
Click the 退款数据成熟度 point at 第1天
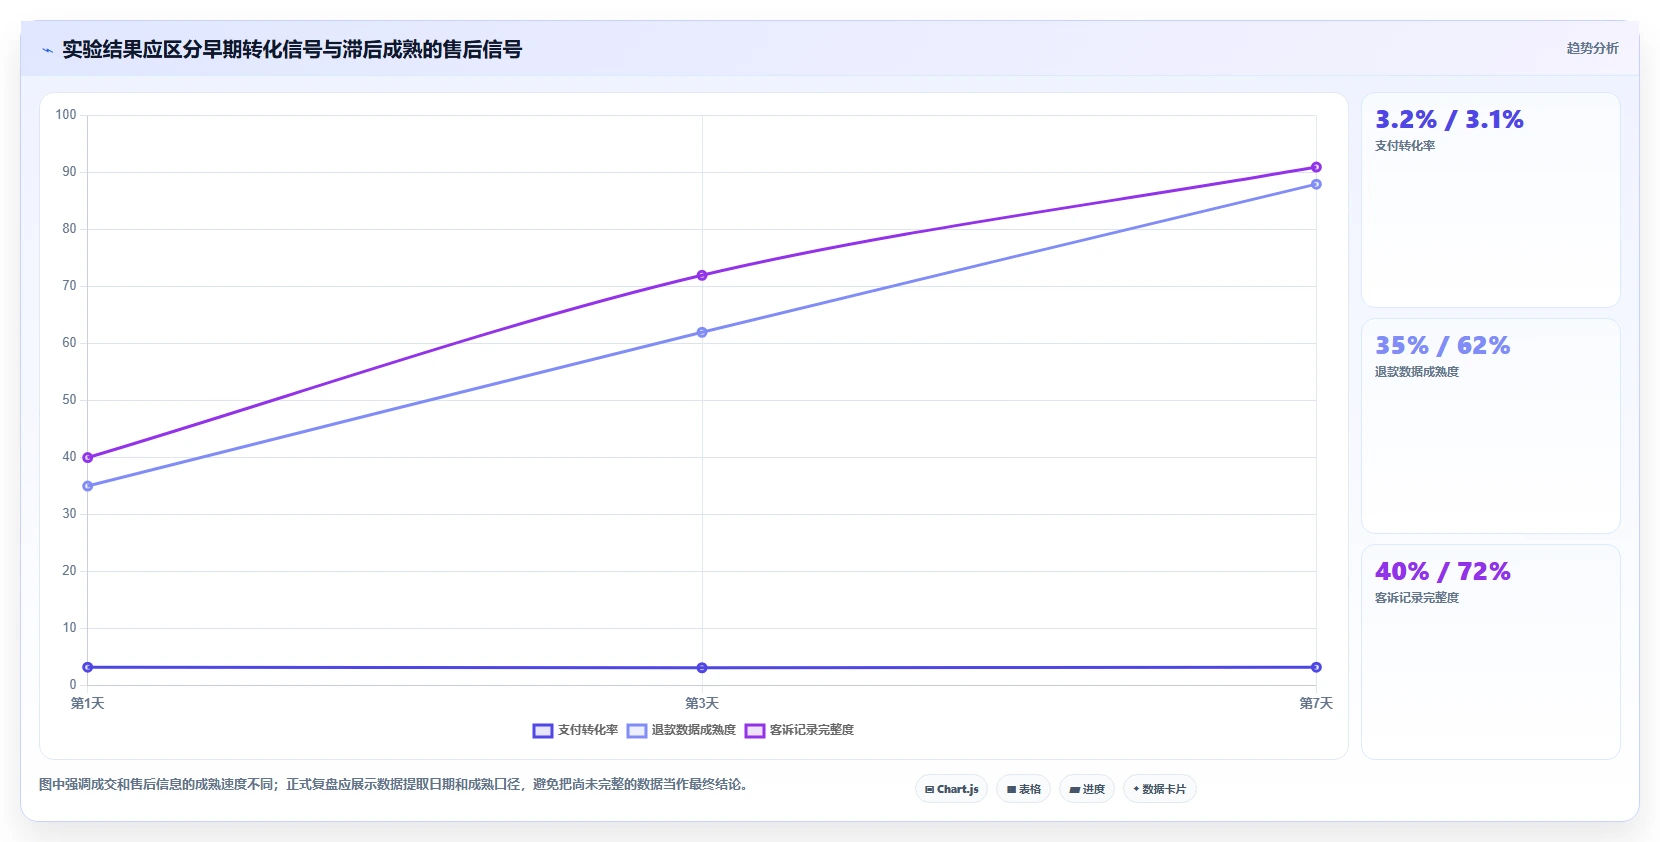[x=88, y=486]
